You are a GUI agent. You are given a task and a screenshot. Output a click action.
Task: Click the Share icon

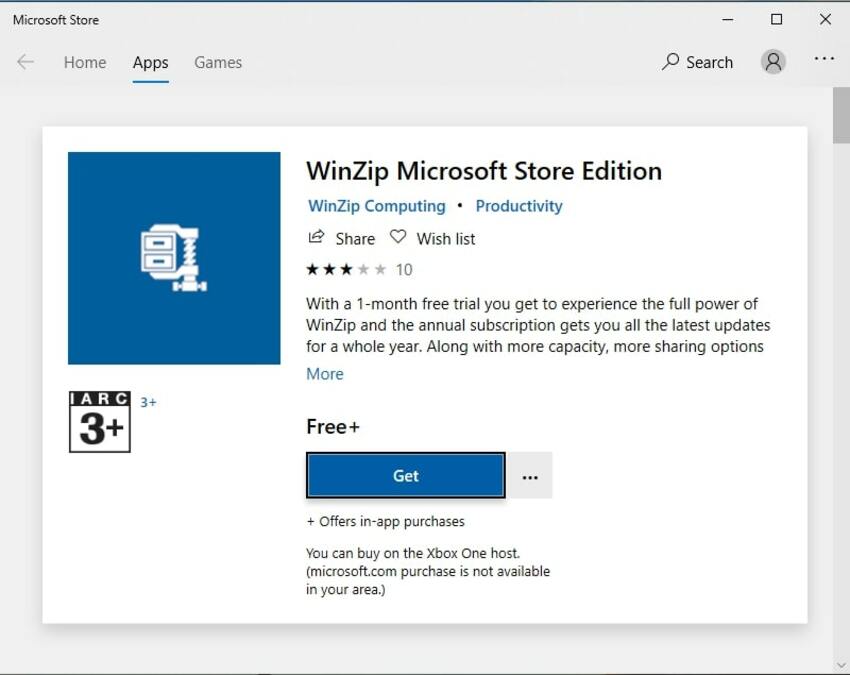click(x=317, y=238)
